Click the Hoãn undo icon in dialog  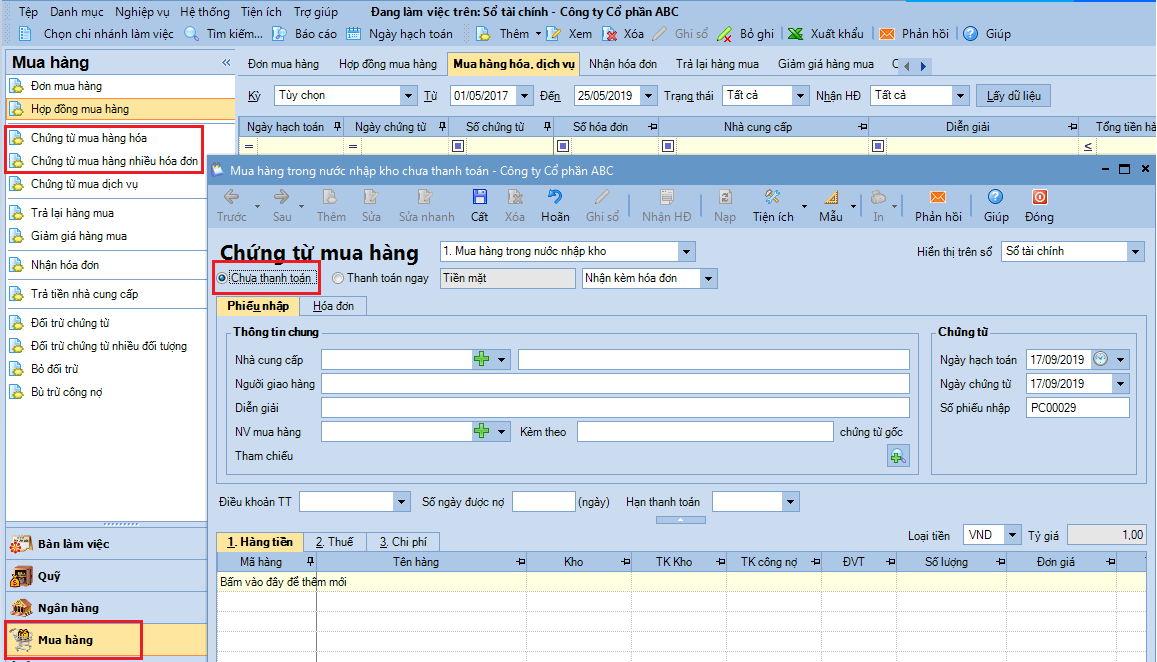[555, 197]
